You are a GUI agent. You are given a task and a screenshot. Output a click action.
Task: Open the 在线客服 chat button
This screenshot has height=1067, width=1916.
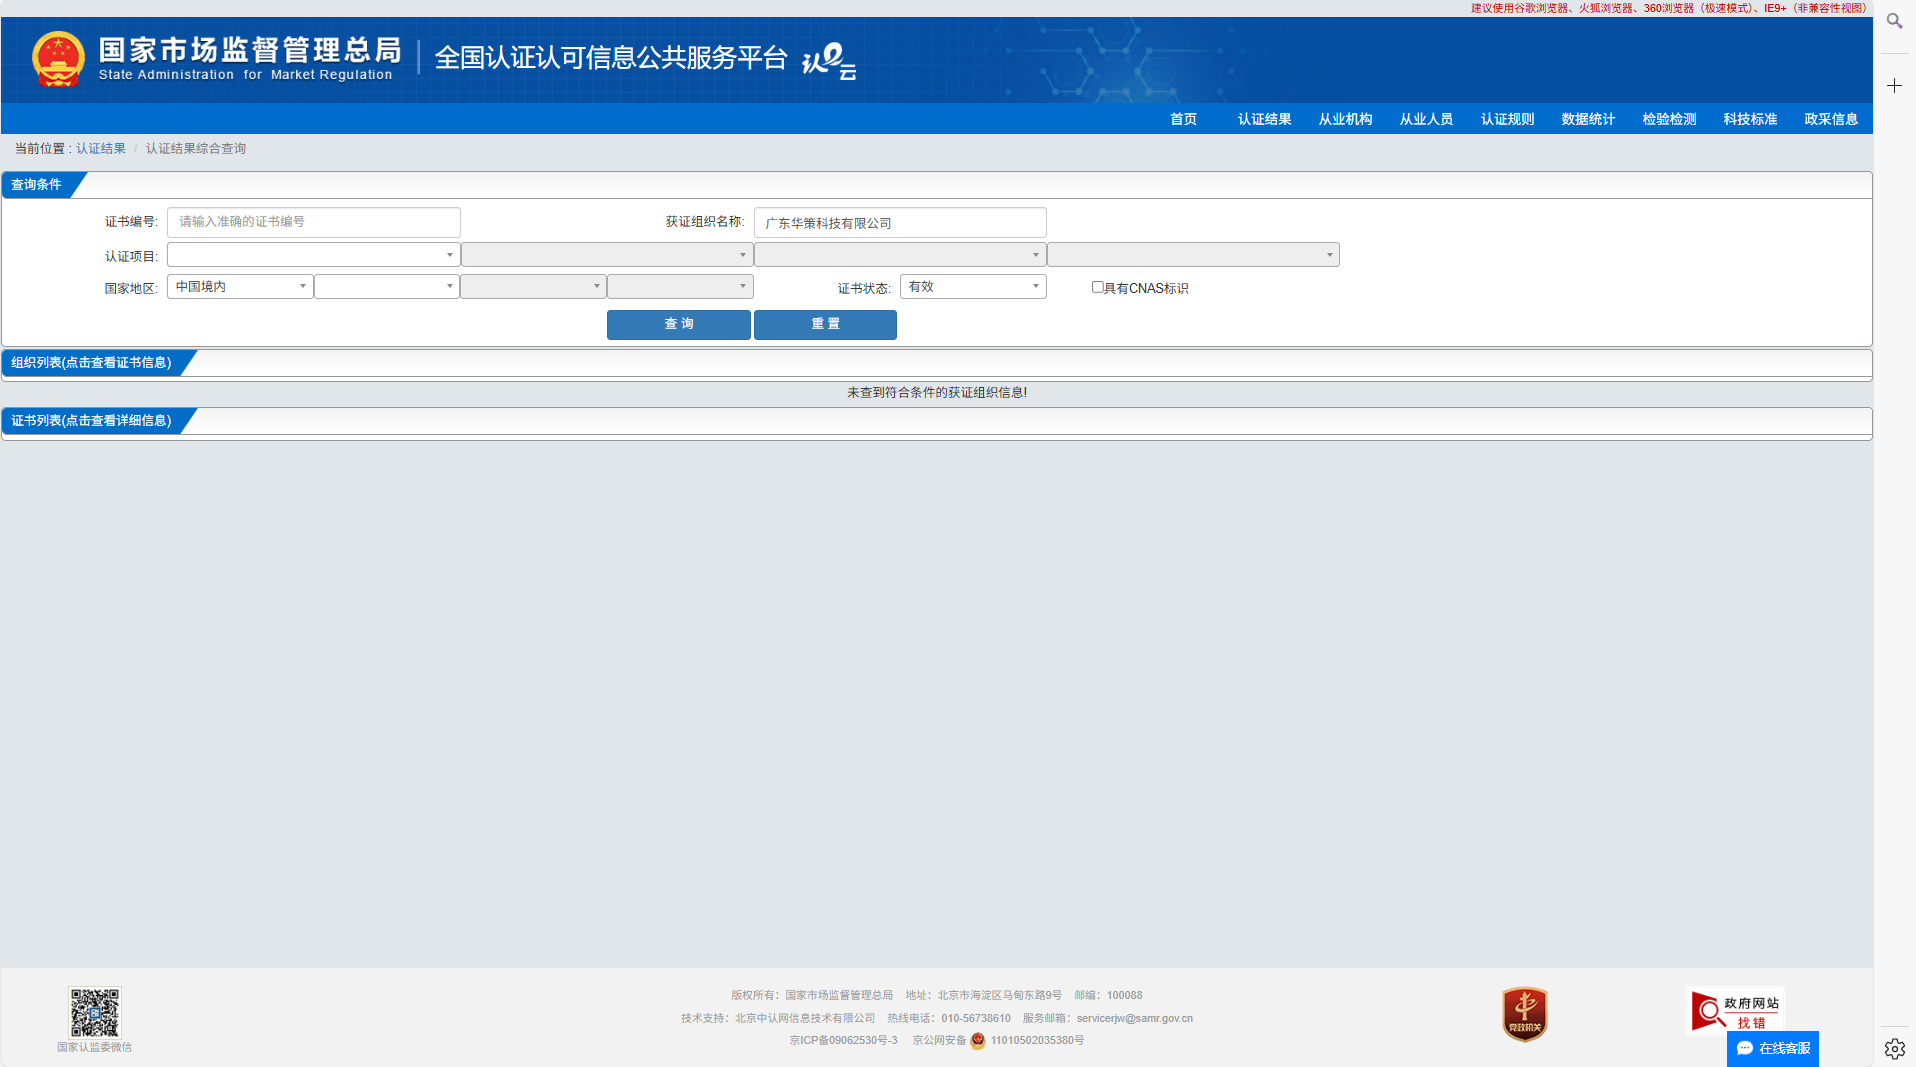click(1772, 1048)
